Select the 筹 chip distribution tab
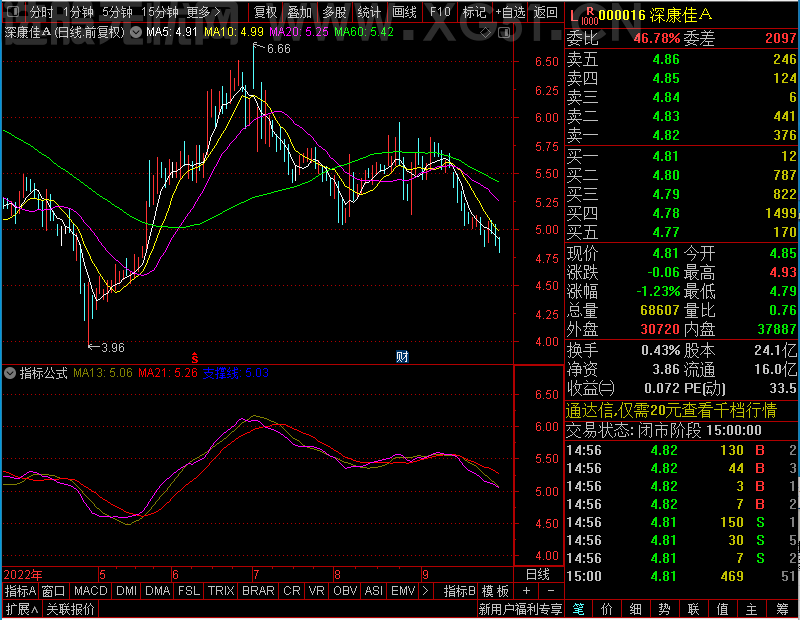The height and width of the screenshot is (620, 800). (x=782, y=609)
